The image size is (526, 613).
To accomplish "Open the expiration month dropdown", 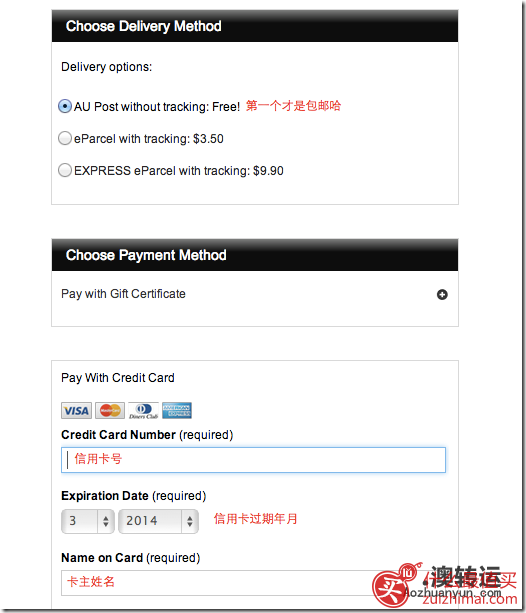I will pyautogui.click(x=88, y=521).
